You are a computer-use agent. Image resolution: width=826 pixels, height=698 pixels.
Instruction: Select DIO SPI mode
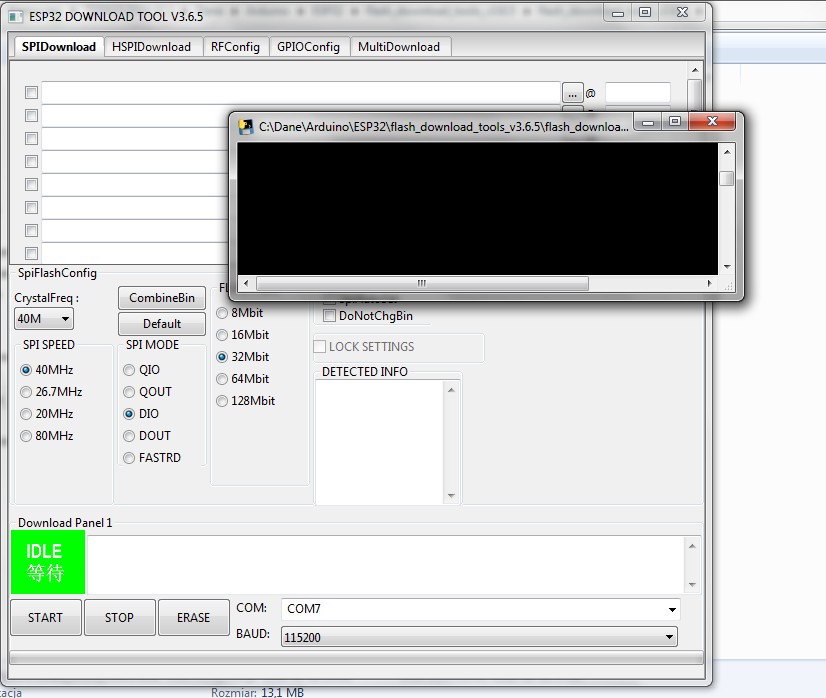[x=141, y=414]
